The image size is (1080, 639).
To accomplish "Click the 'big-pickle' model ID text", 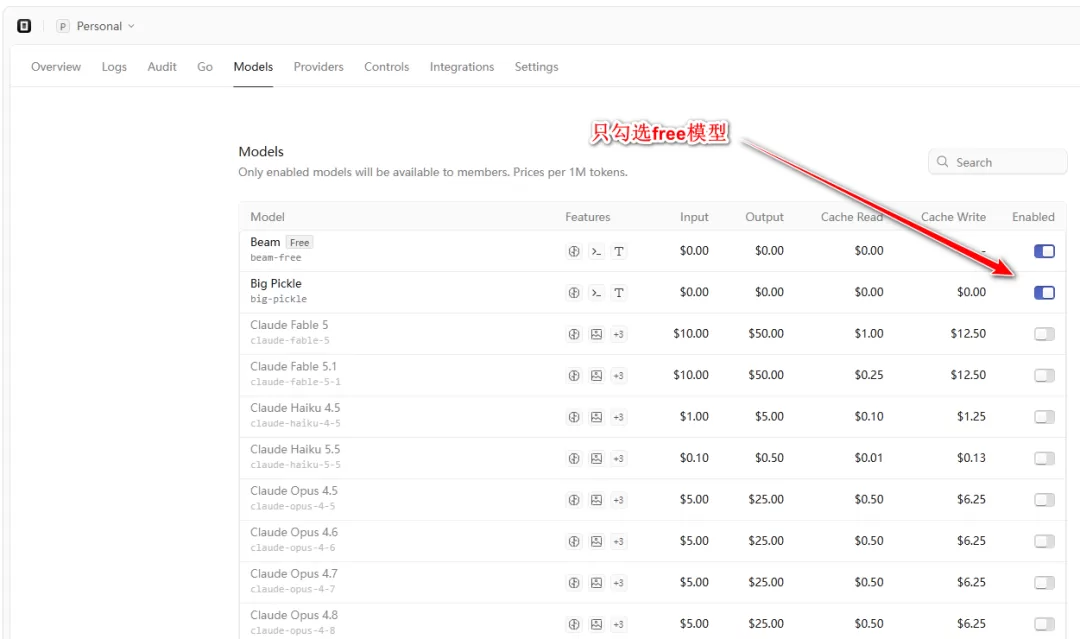I will click(x=279, y=300).
